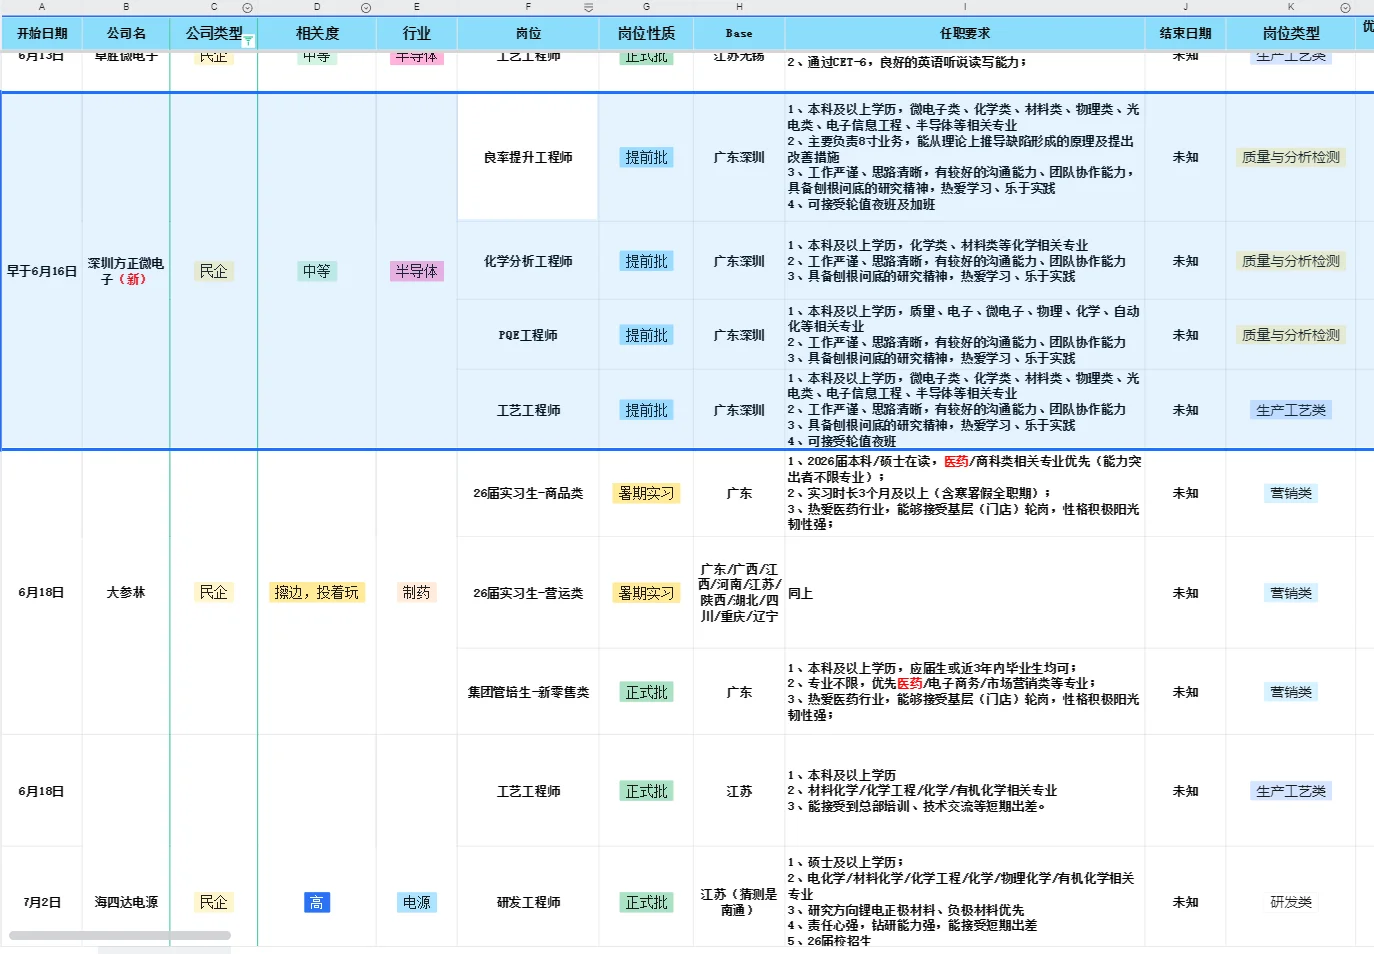Click the horizontal scrollbar thumb at bottom
The image size is (1374, 954).
point(120,936)
